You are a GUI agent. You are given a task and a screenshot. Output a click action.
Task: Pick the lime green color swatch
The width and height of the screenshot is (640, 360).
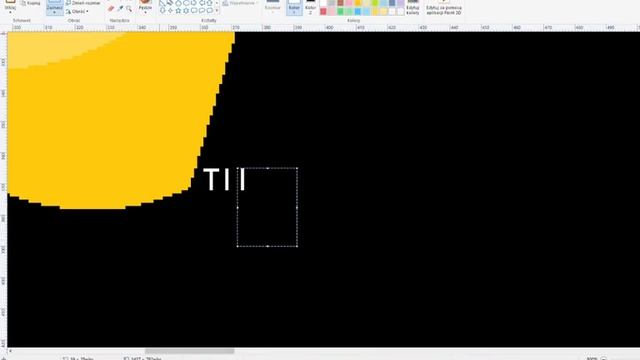tap(375, 3)
